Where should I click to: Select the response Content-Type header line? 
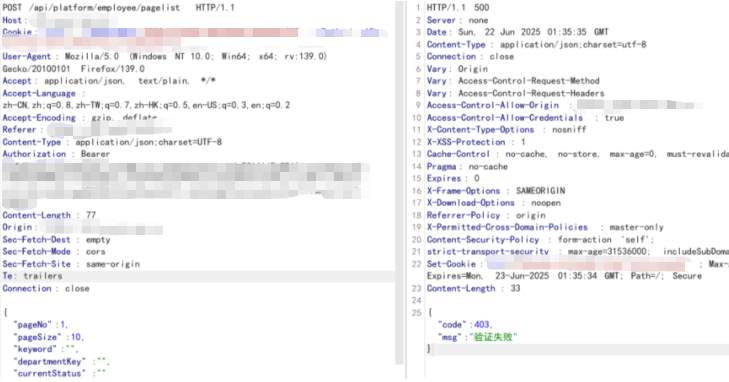click(x=537, y=45)
